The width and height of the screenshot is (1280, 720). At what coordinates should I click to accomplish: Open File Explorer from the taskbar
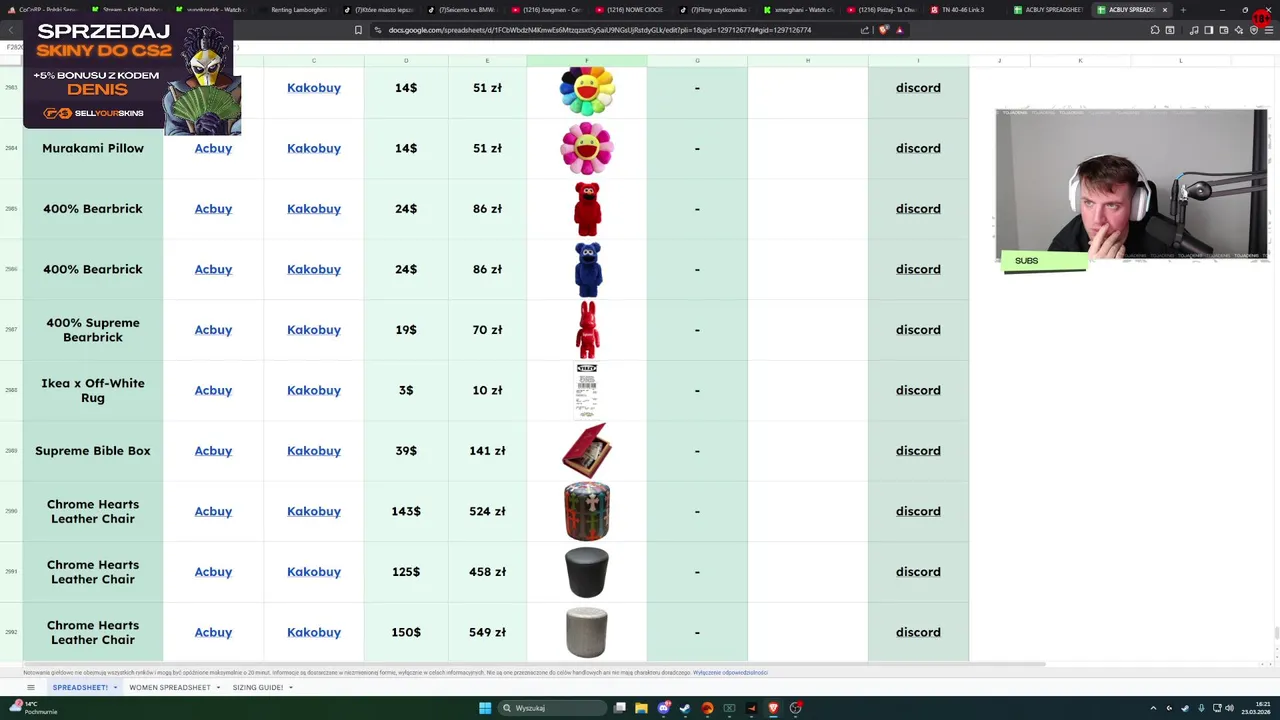tap(642, 708)
